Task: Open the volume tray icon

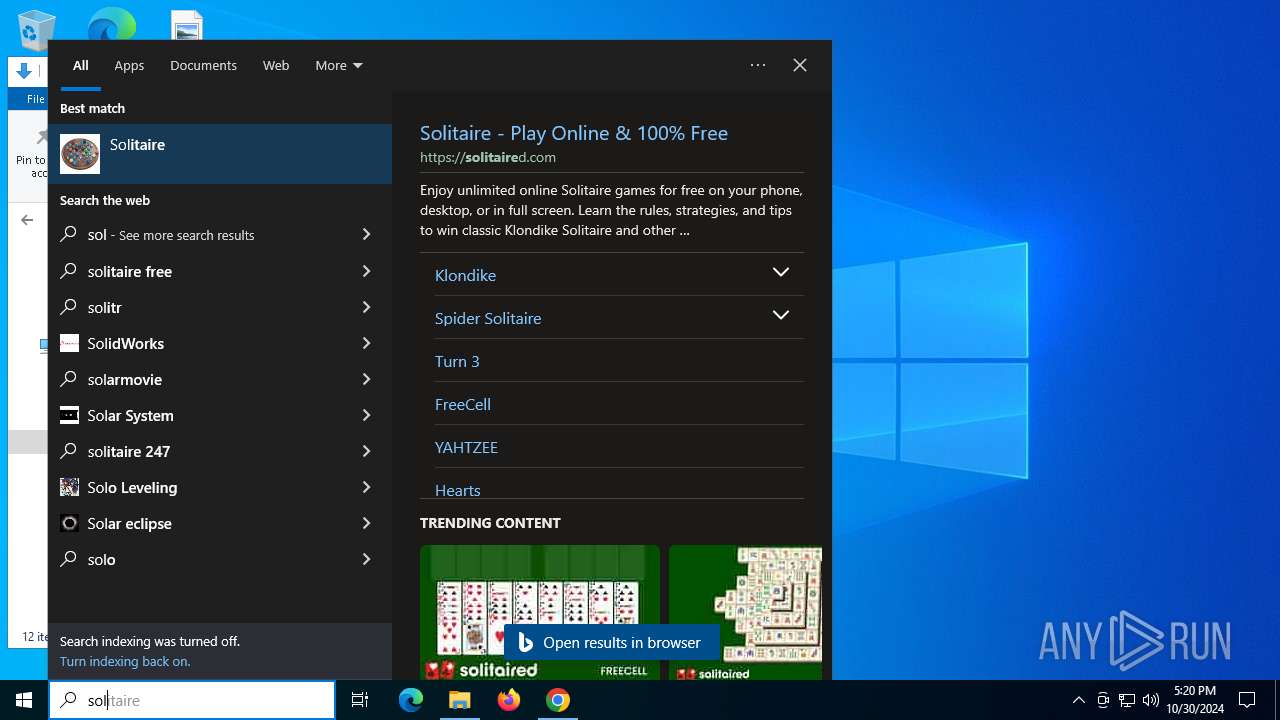Action: point(1150,700)
